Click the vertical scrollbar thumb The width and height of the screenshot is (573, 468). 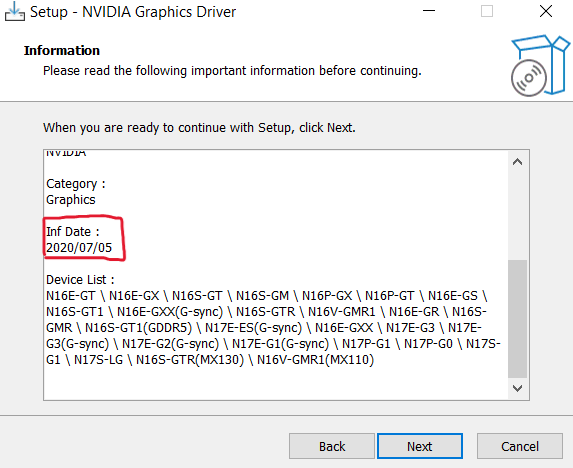(517, 319)
